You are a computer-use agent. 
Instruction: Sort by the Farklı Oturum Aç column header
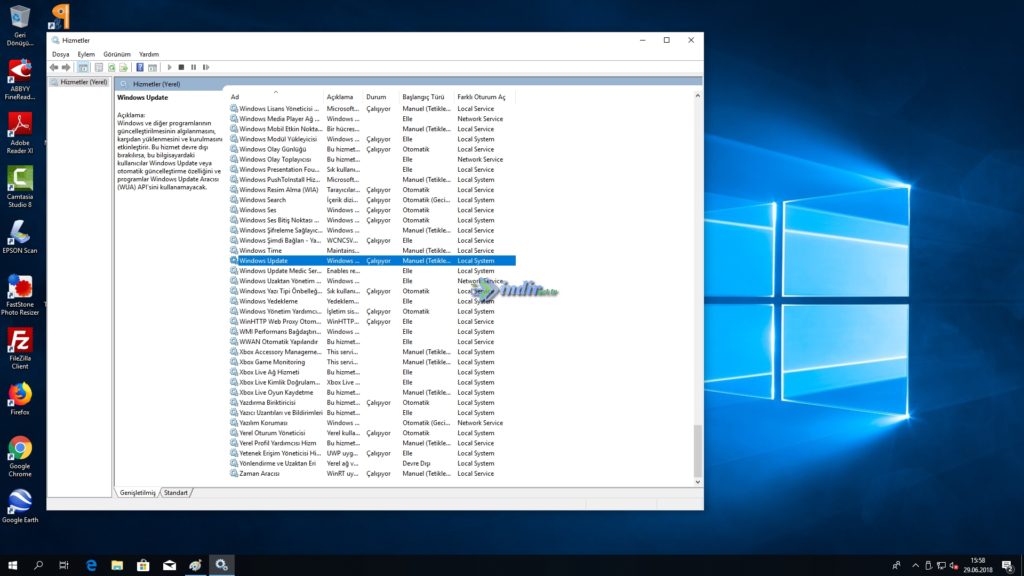[485, 97]
